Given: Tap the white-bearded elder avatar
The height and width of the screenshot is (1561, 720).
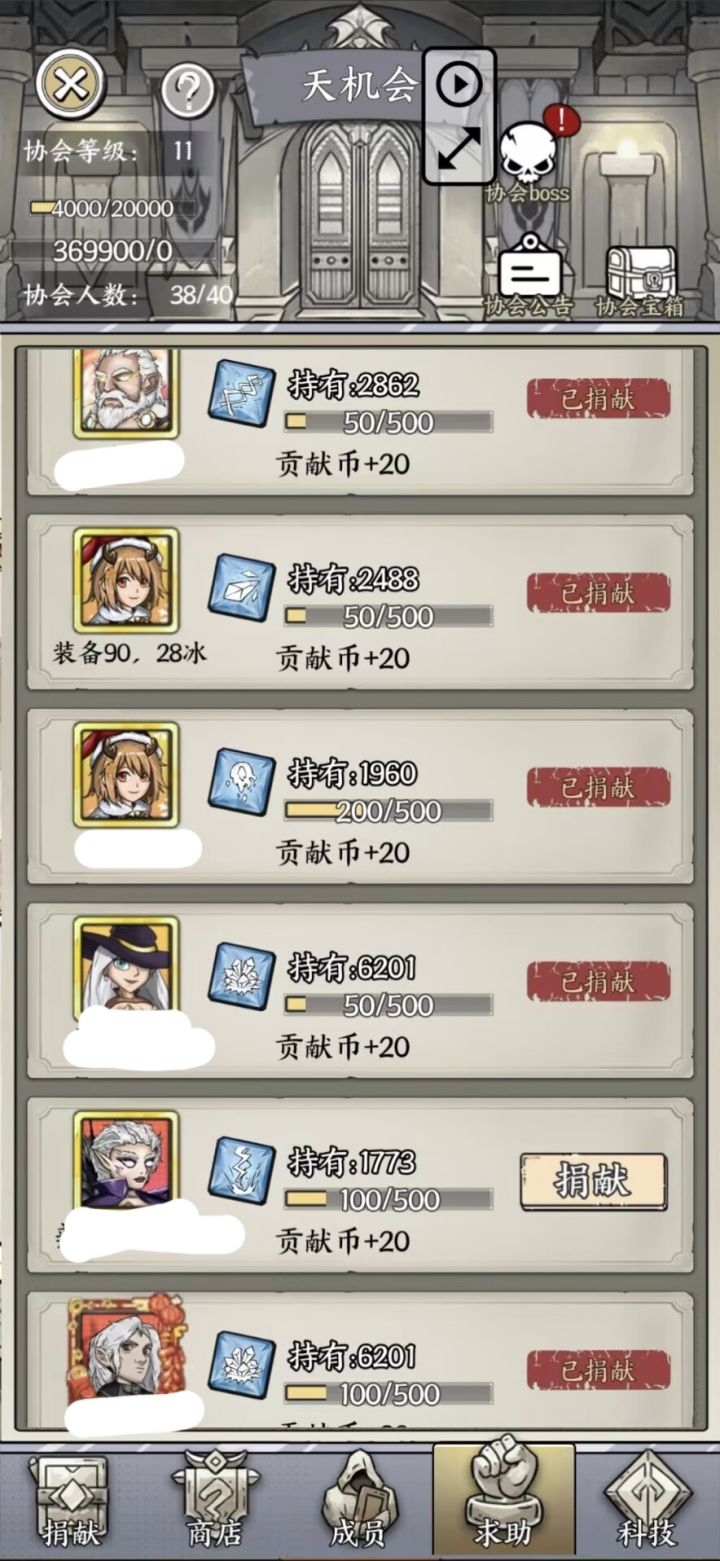Looking at the screenshot, I should point(126,393).
